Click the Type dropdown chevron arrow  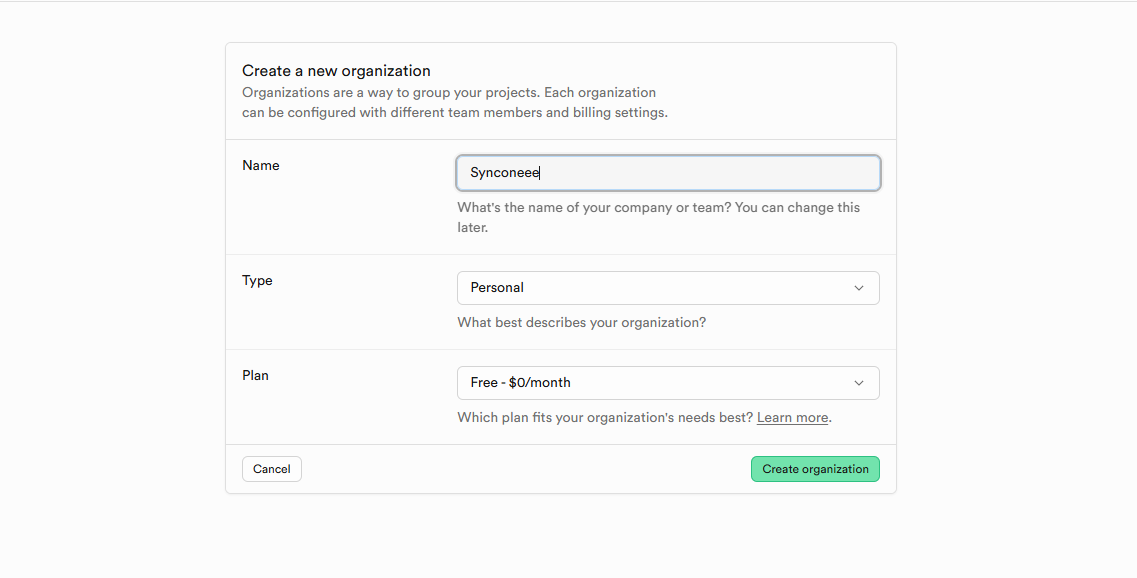click(858, 288)
